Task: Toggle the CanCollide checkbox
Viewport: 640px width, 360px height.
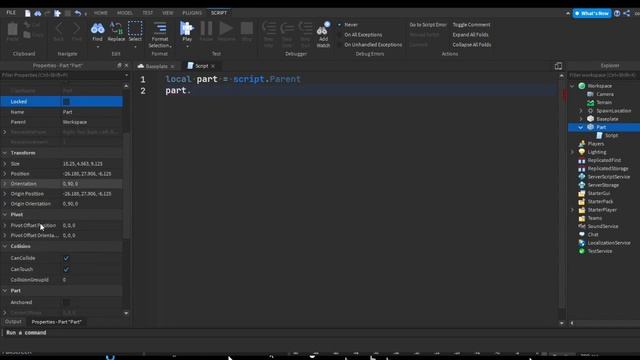Action: [66, 258]
